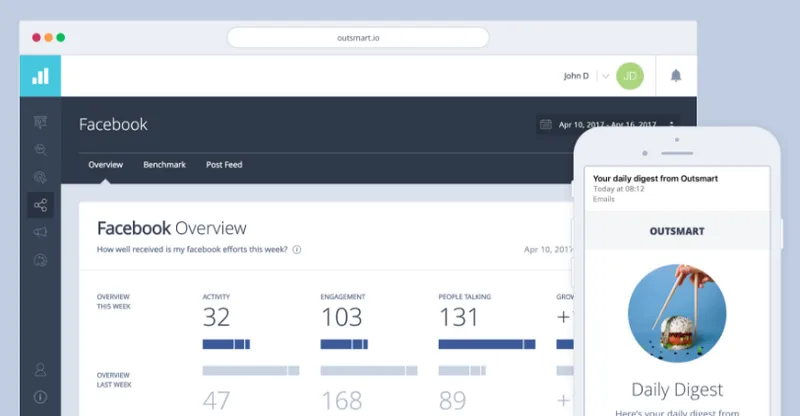Click the Outsmart bar-chart logo
This screenshot has width=800, height=416.
pyautogui.click(x=40, y=76)
